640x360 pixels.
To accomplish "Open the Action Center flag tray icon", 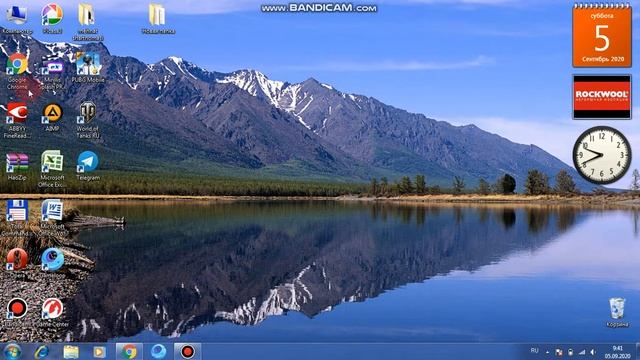I will [x=559, y=352].
